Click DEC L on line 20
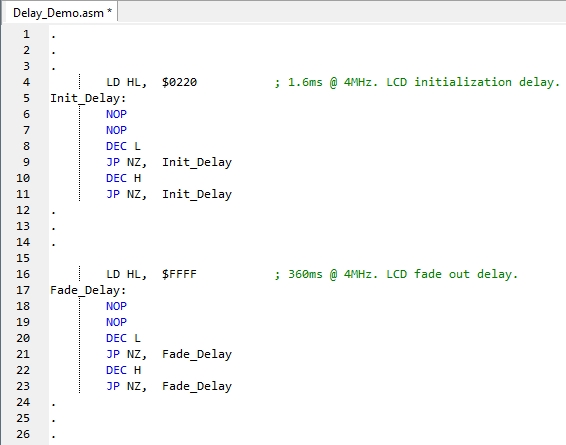Screen dimensions: 566x445 pos(123,338)
